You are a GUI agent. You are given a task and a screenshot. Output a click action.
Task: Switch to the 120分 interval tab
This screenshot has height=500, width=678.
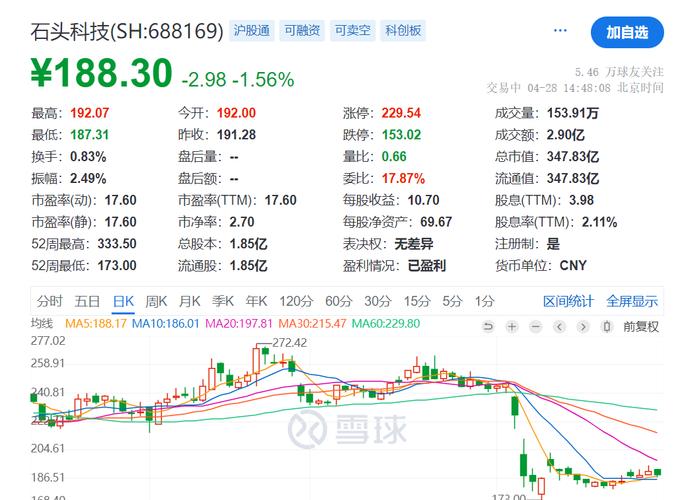[x=296, y=301]
